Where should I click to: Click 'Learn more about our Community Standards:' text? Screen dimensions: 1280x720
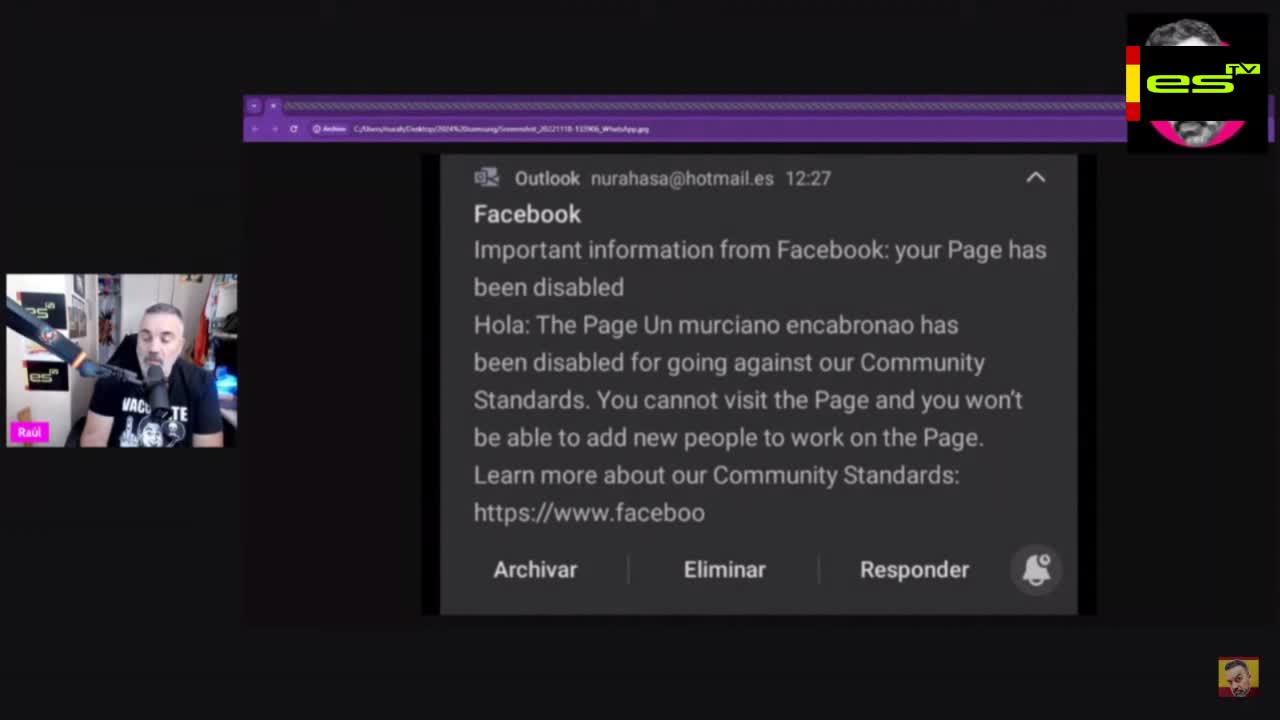[716, 475]
